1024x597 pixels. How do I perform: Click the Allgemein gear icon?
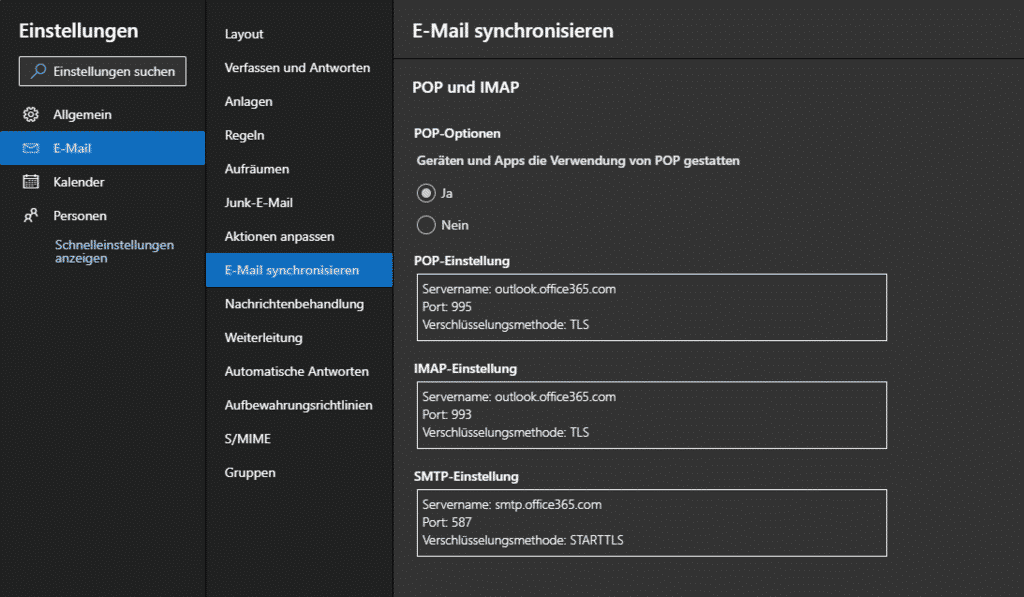[31, 114]
